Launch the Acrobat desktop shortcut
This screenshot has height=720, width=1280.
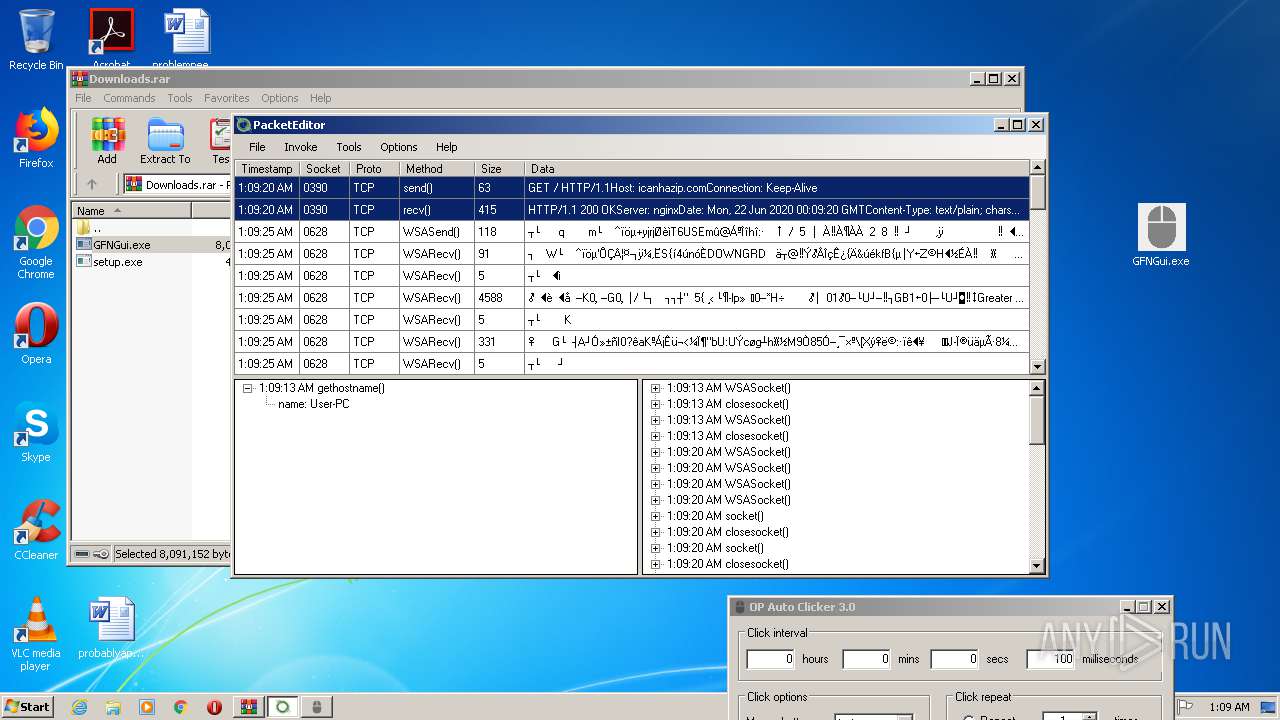tap(111, 38)
